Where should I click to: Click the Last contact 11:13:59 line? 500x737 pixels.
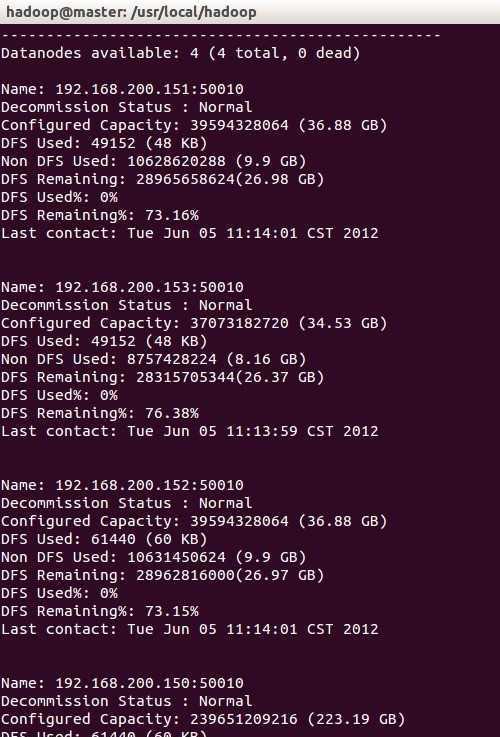pyautogui.click(x=189, y=431)
